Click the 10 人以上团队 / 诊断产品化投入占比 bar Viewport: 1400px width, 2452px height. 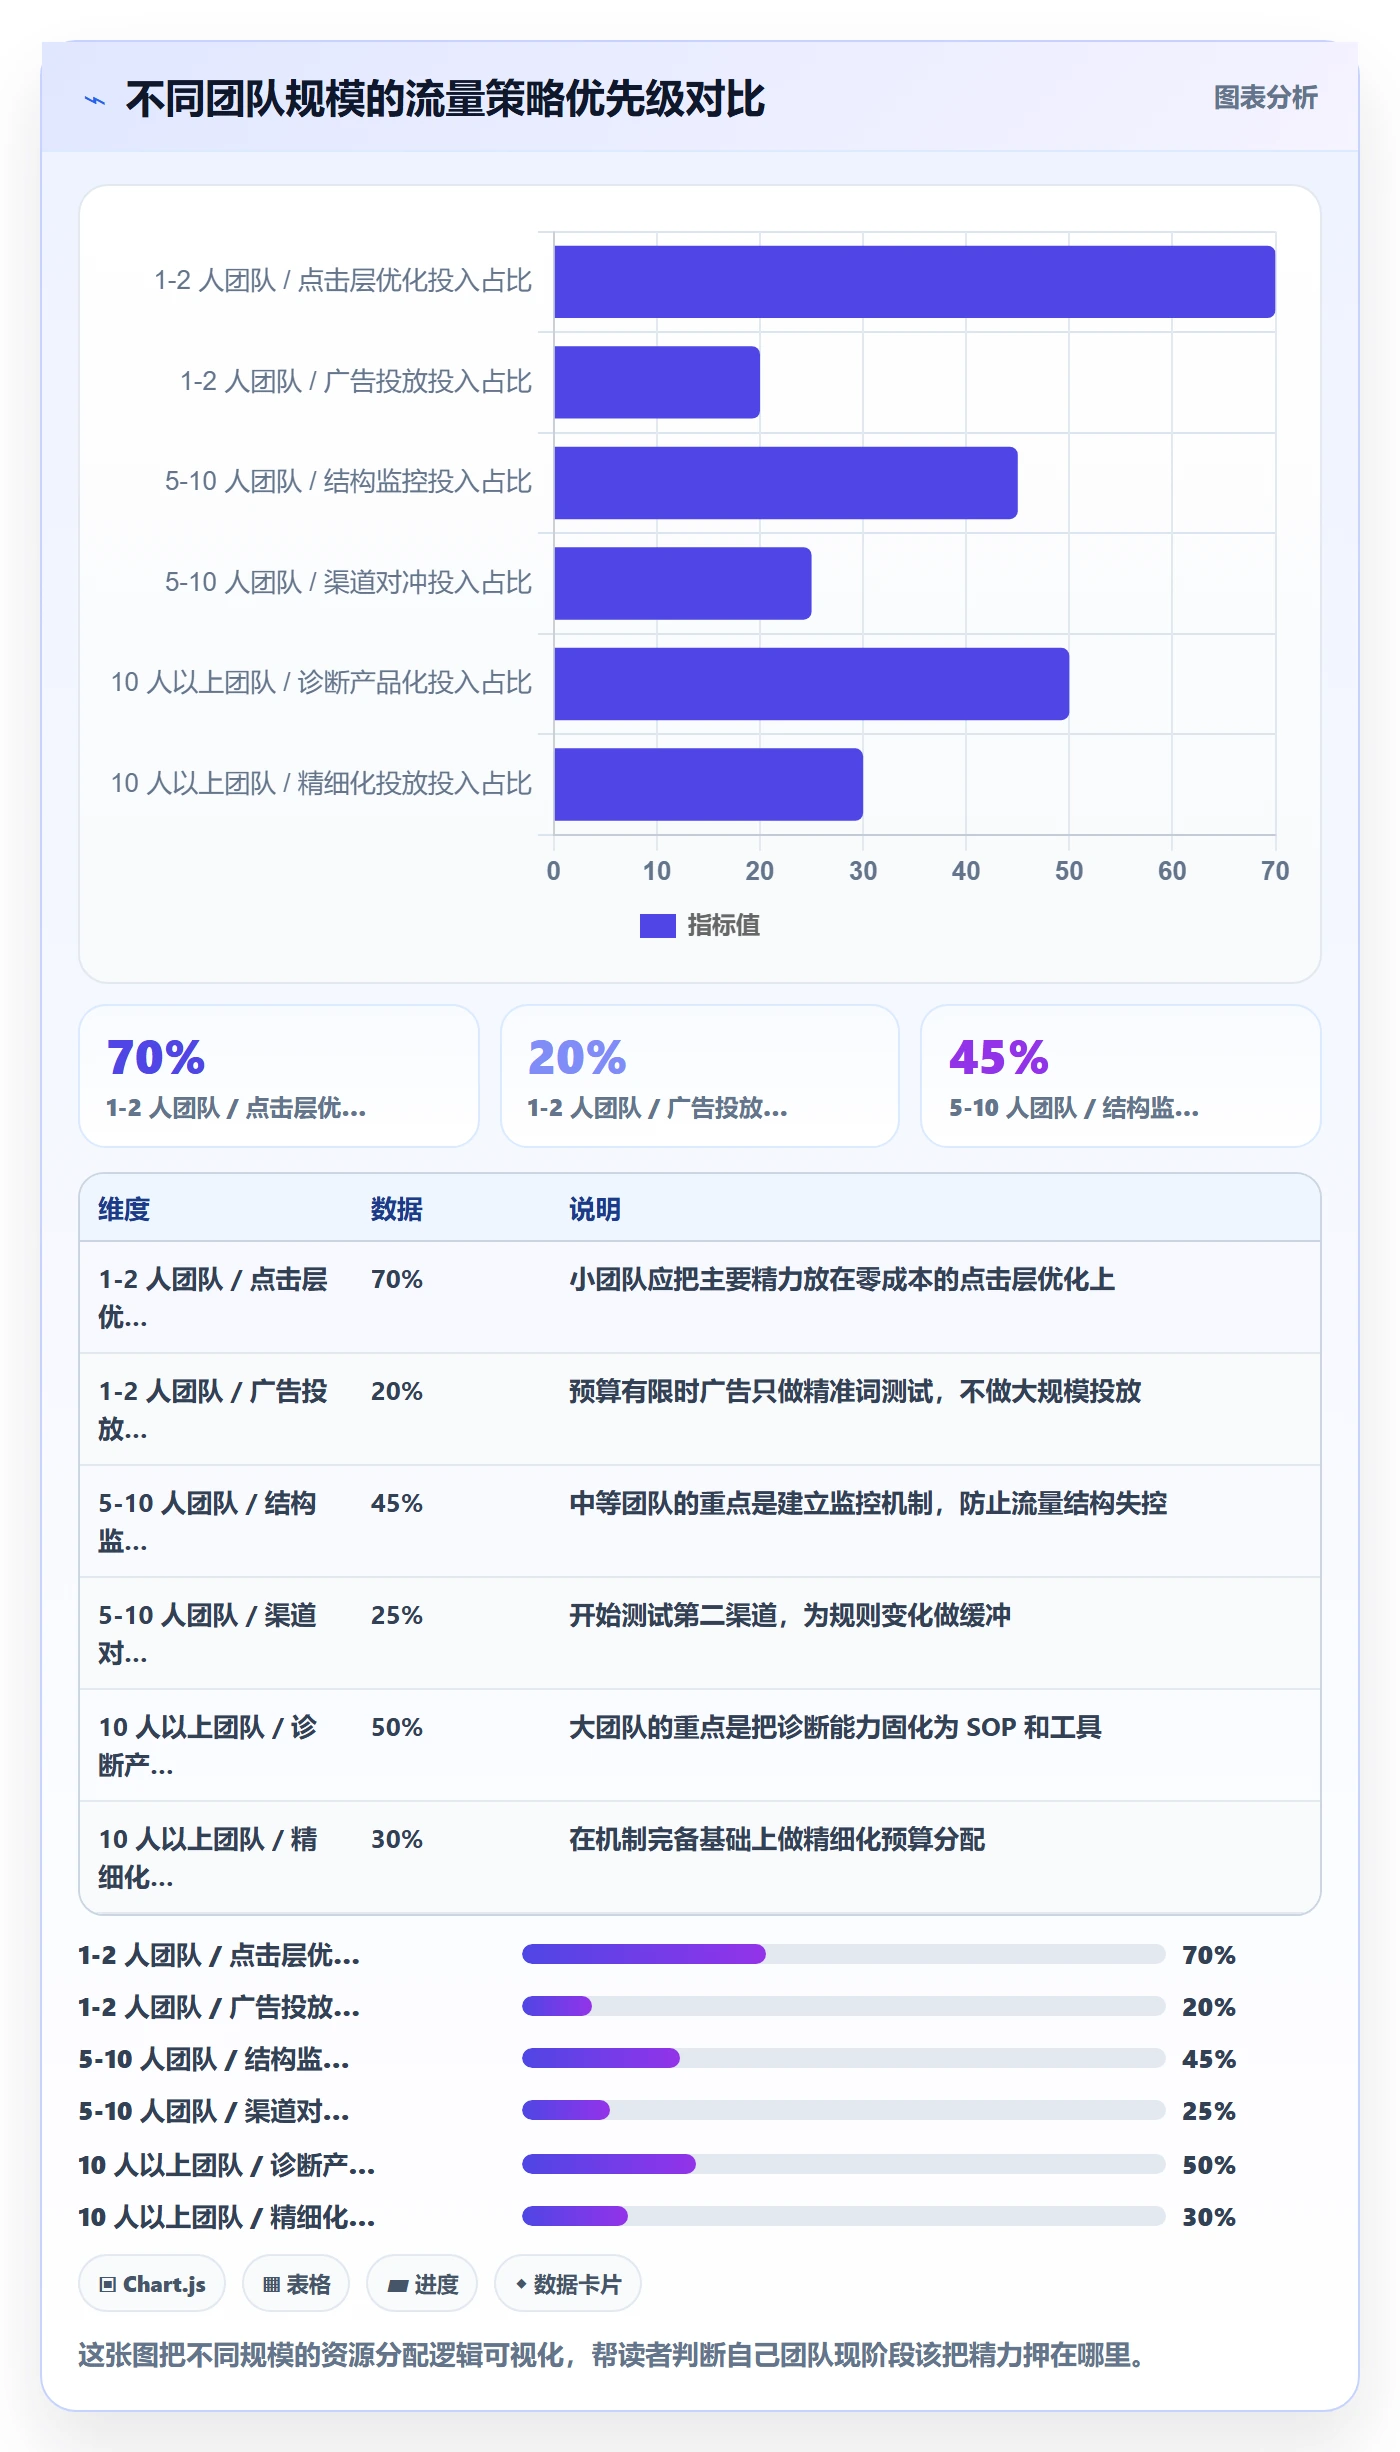[811, 684]
